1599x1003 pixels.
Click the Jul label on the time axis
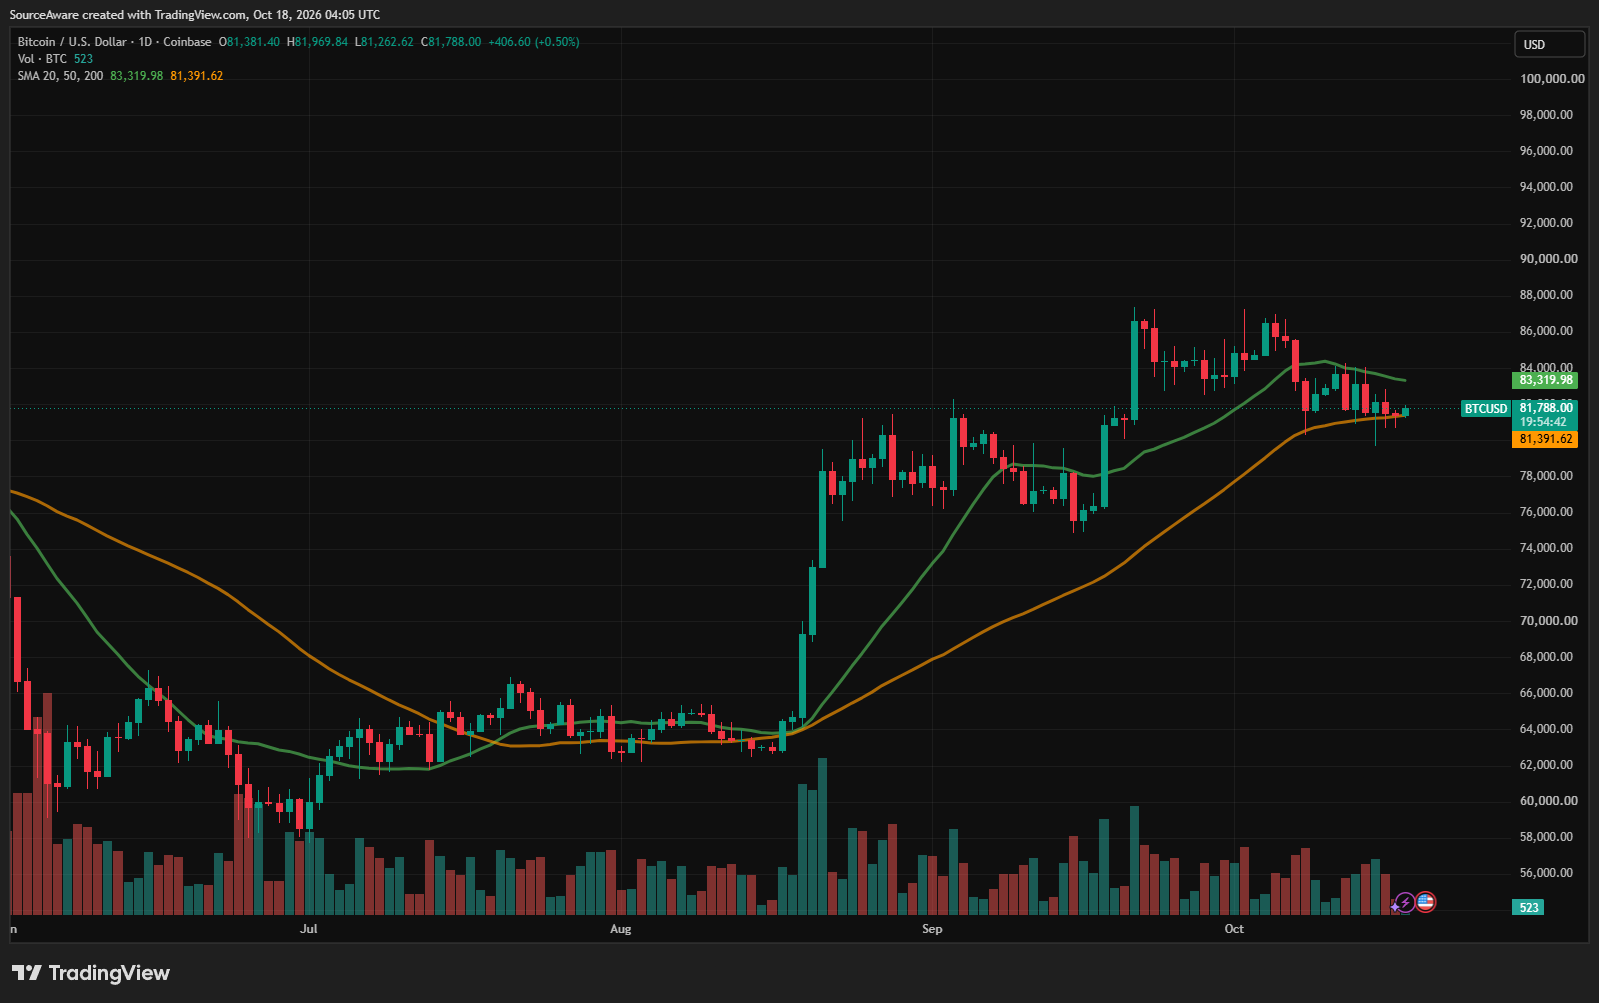coord(309,929)
